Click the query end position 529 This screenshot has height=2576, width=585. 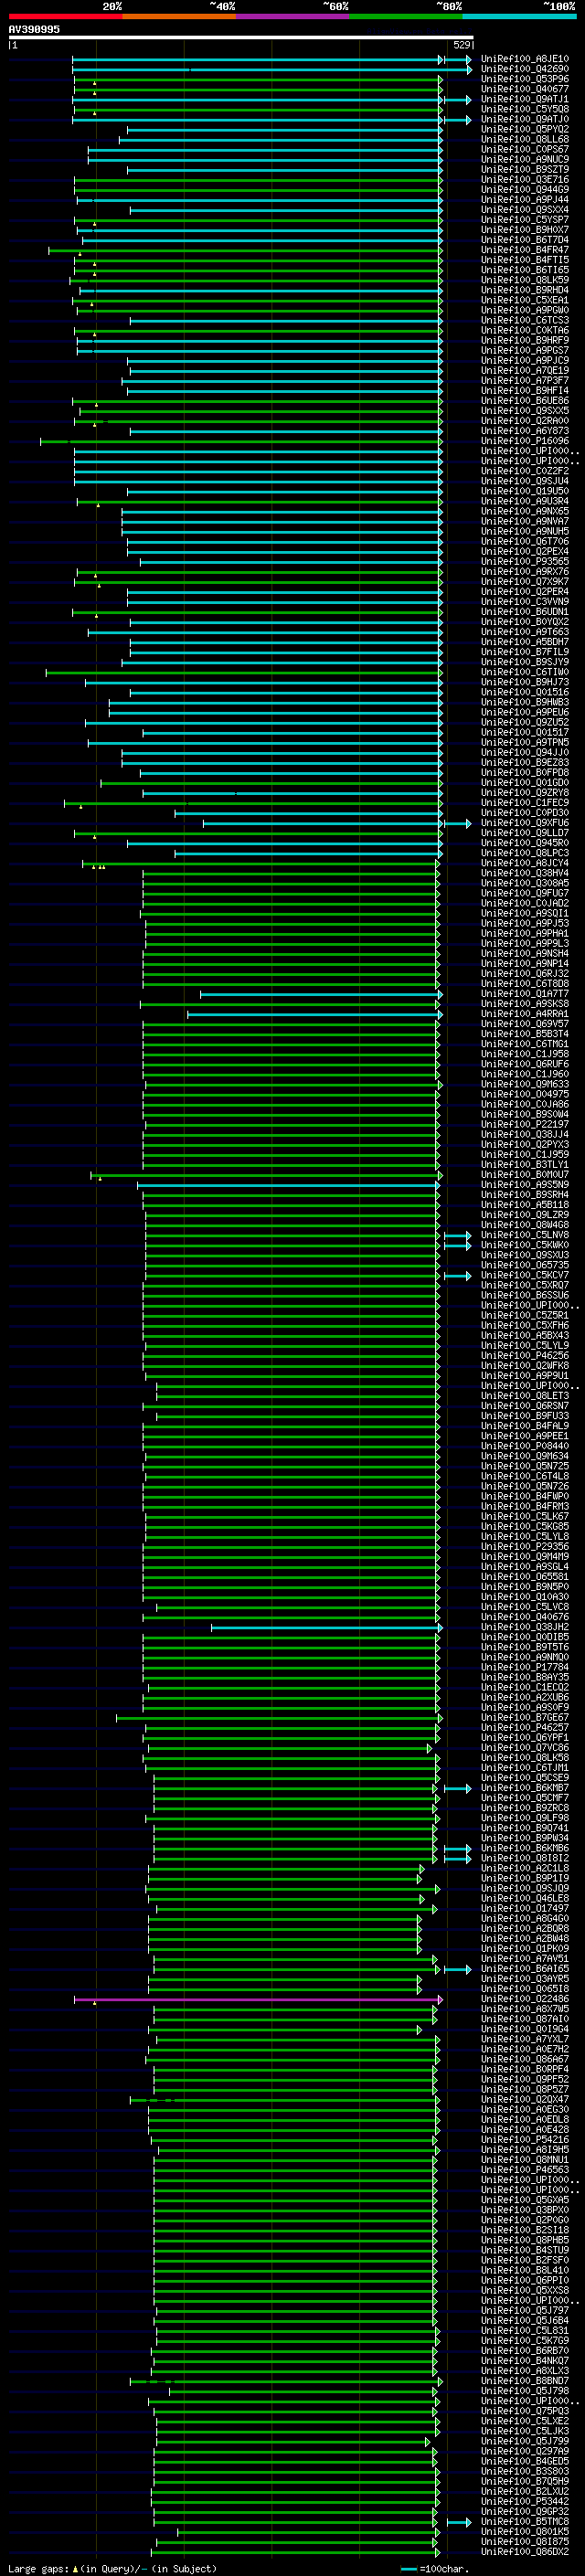462,45
